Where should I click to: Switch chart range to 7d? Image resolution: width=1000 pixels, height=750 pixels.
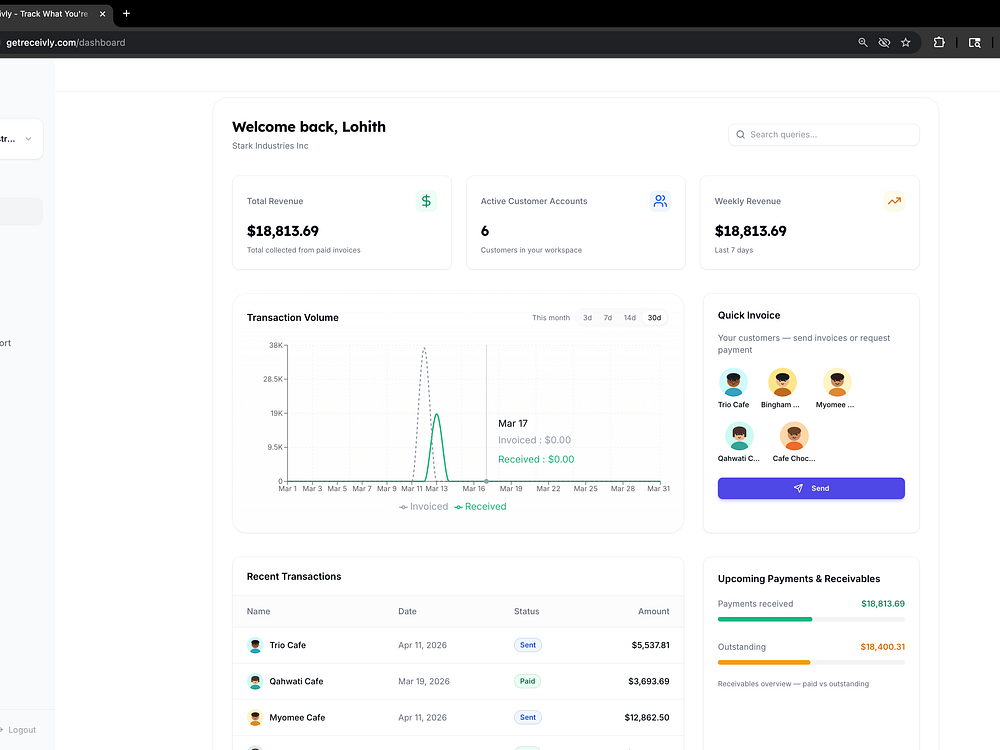(608, 318)
